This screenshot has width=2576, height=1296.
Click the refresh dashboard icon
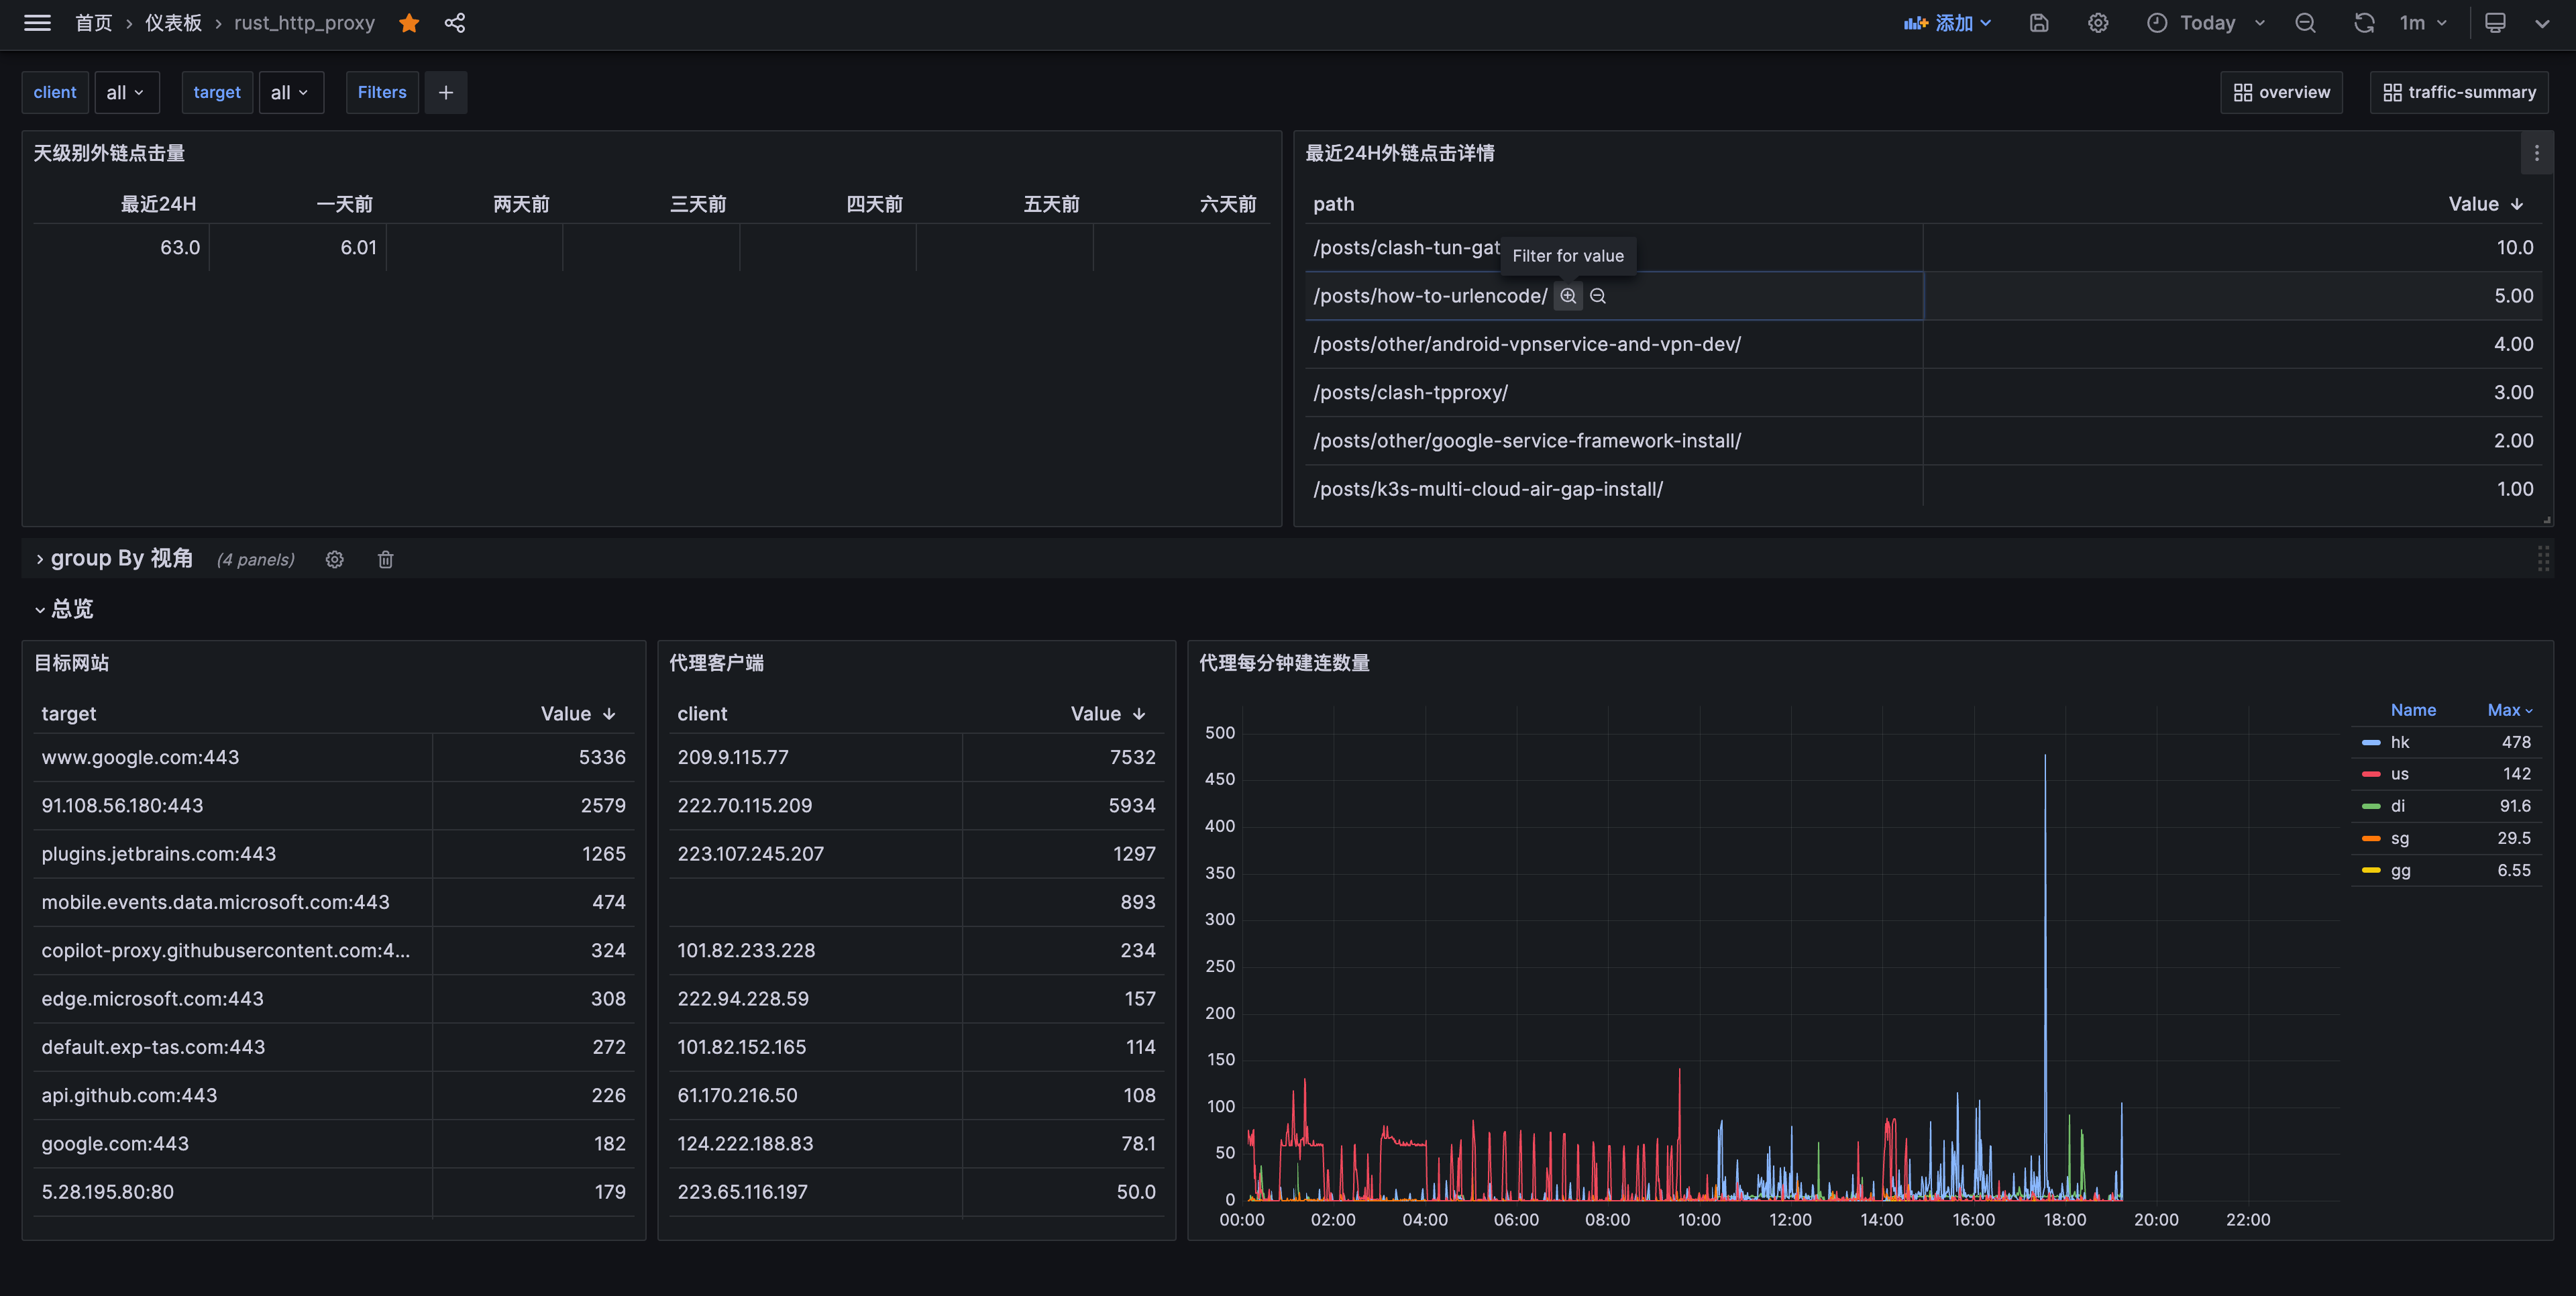pyautogui.click(x=2363, y=23)
